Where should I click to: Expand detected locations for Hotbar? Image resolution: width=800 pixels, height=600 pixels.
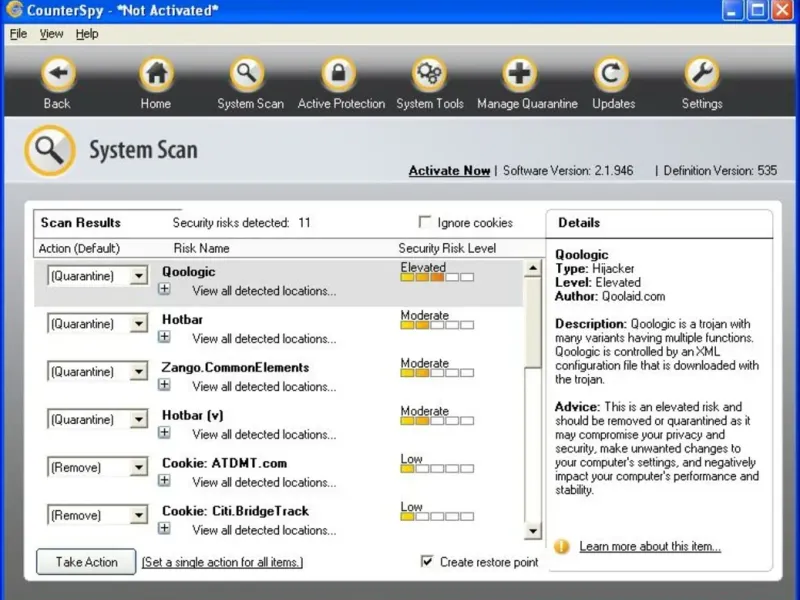[x=164, y=337]
